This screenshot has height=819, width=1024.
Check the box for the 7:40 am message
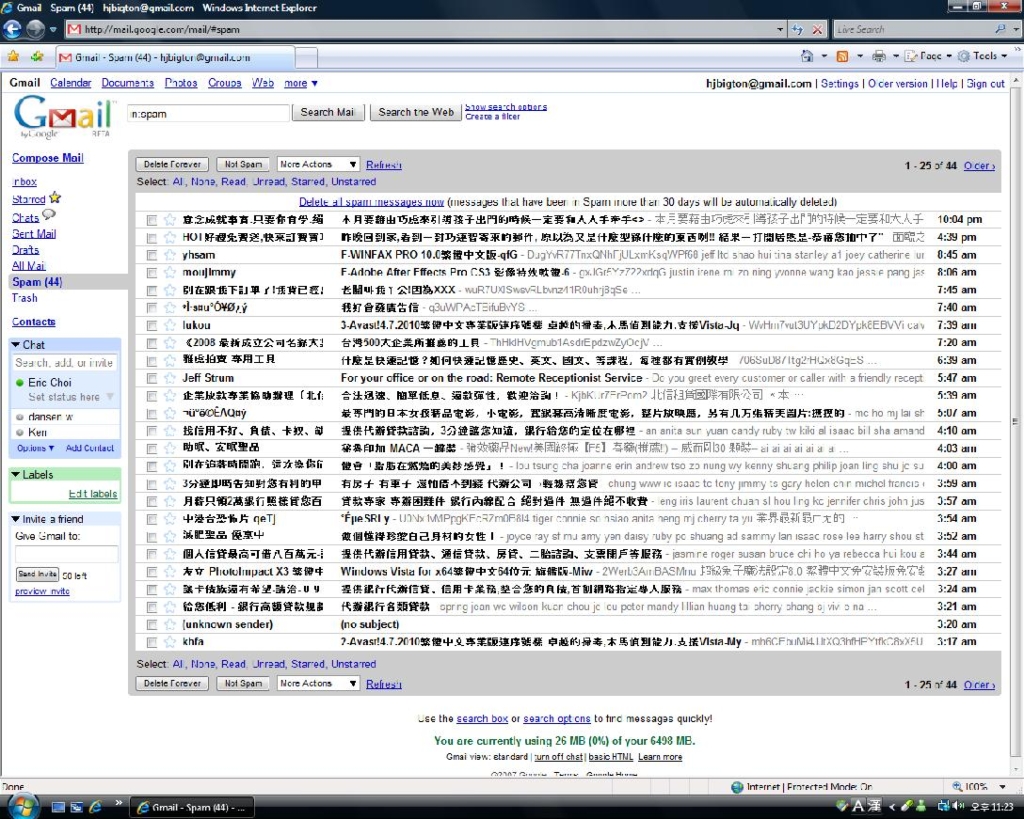152,308
